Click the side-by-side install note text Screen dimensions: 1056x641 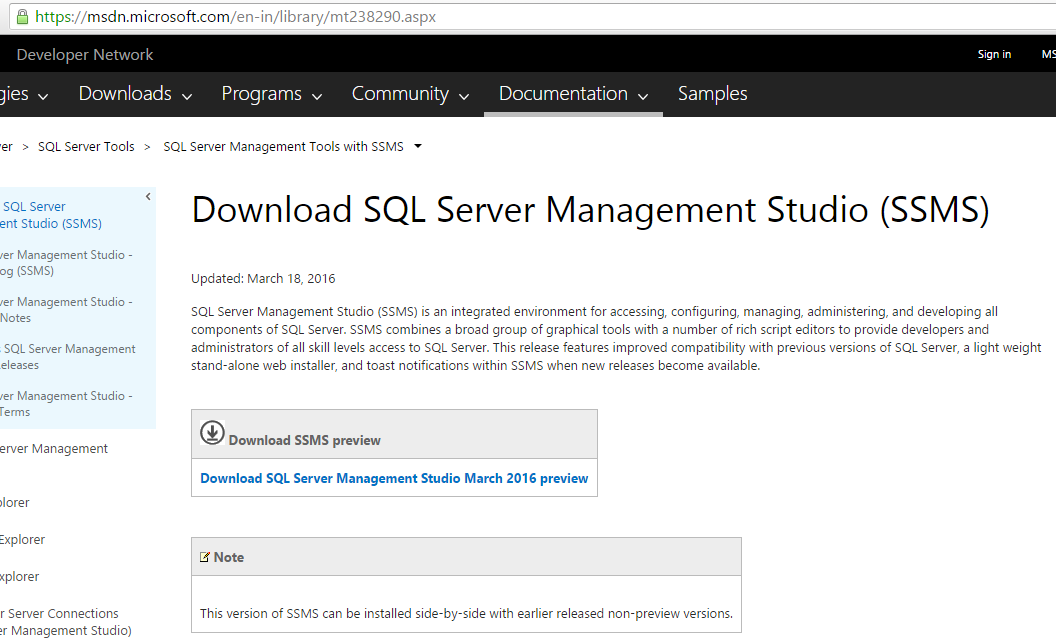click(466, 613)
